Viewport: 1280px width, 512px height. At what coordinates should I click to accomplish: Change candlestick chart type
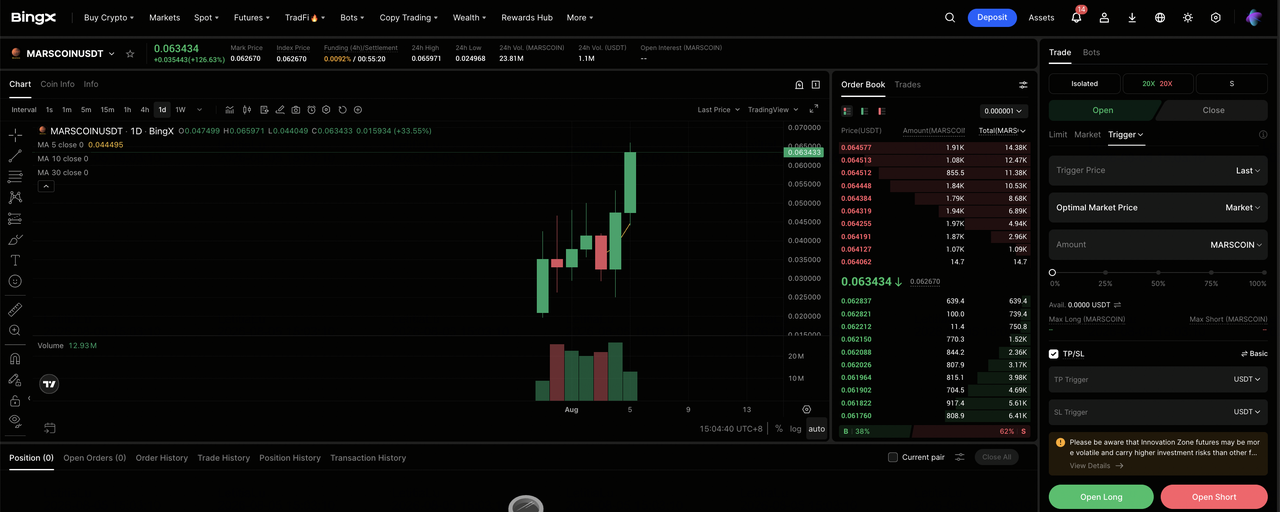coord(246,109)
